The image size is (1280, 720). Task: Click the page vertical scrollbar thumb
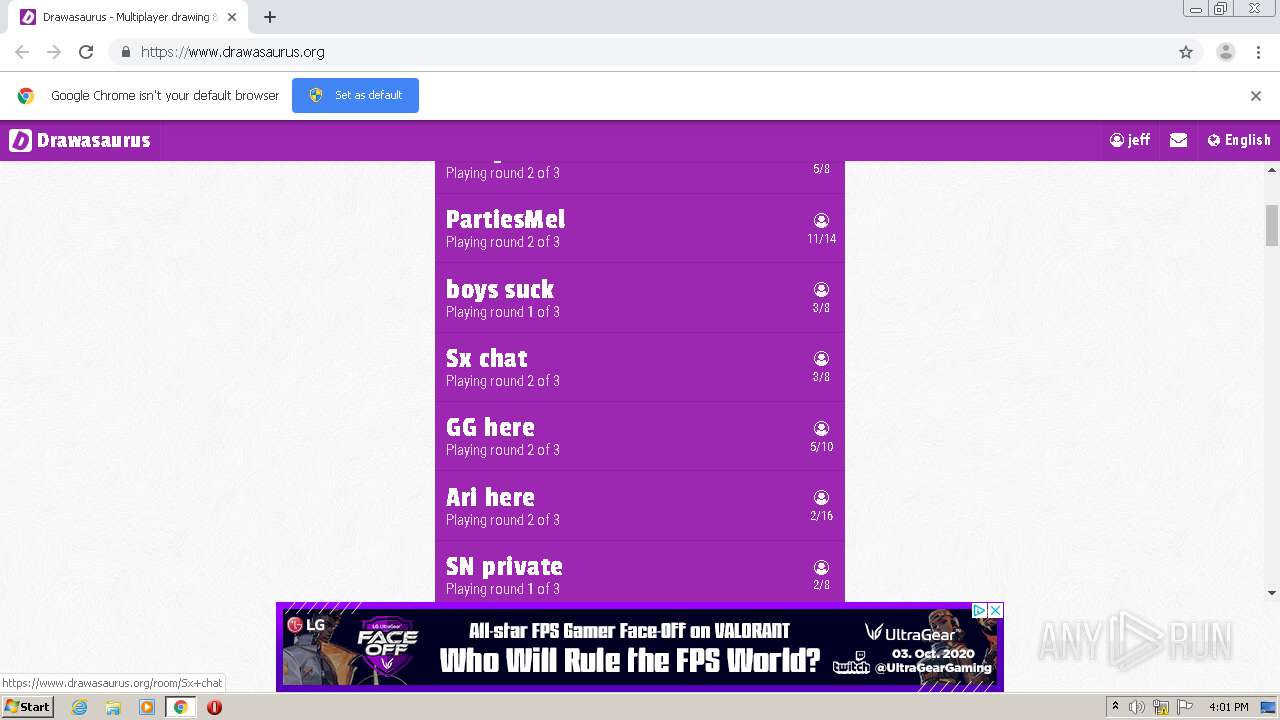[x=1272, y=225]
